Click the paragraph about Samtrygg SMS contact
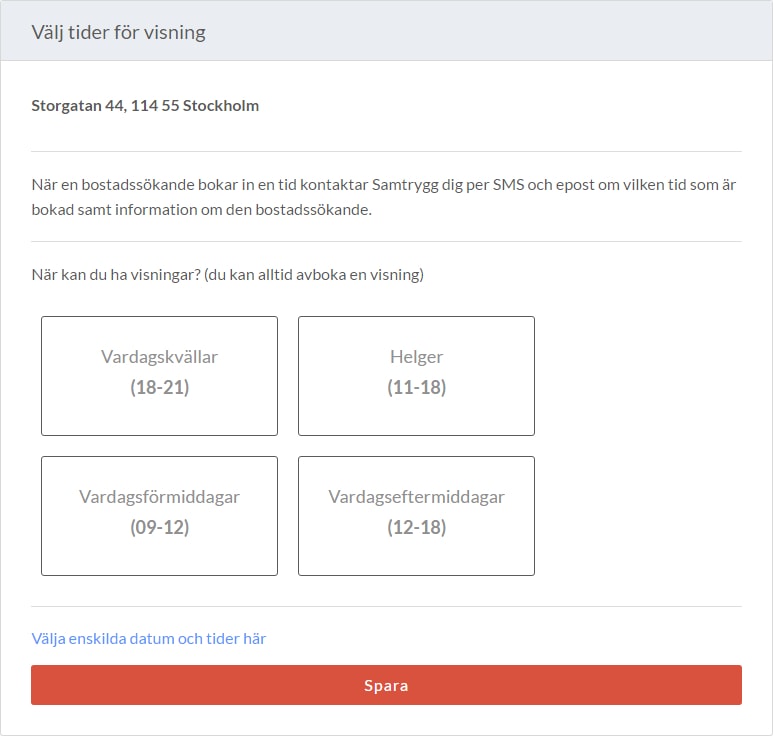 tap(384, 197)
